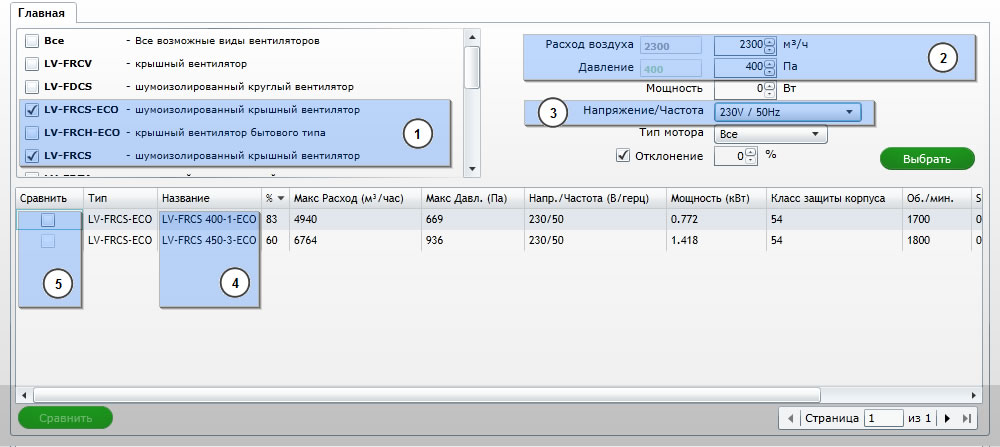The width and height of the screenshot is (1000, 447).
Task: Tick compare checkbox for LV-FRCS 400-1-ECO row
Action: click(47, 219)
